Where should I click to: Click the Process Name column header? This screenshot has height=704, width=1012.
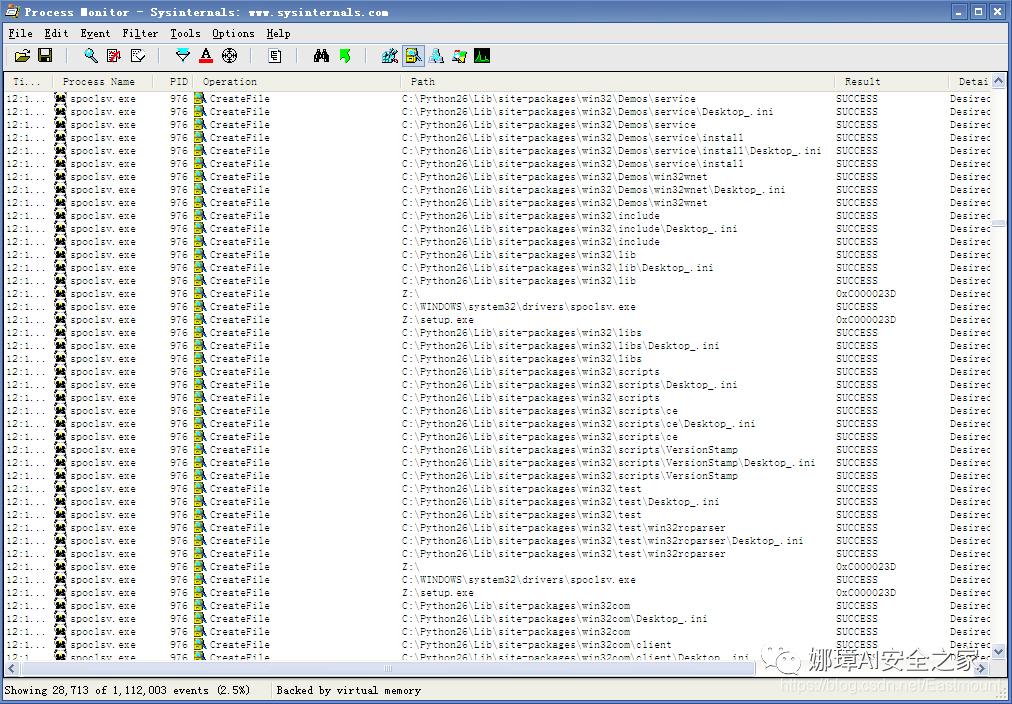[x=103, y=82]
